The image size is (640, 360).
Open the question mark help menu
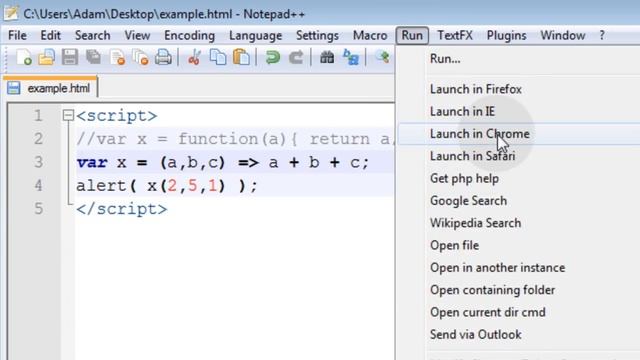point(602,36)
